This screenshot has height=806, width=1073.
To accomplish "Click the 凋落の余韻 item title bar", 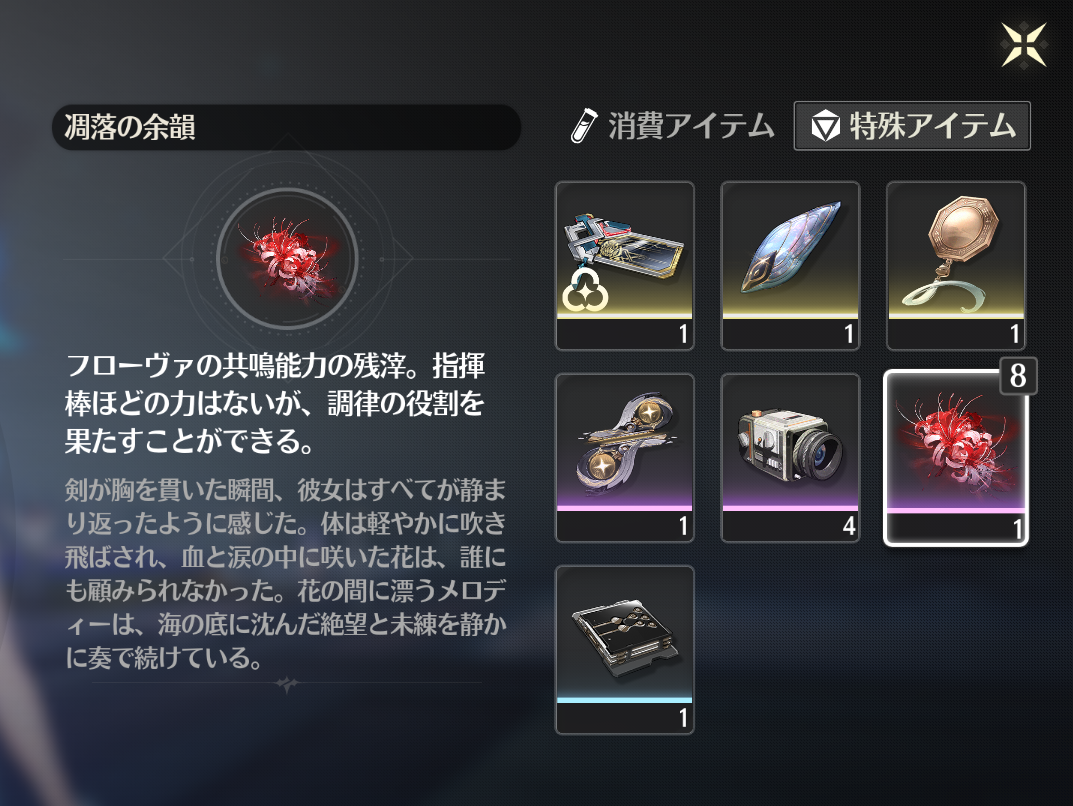I will tap(287, 127).
